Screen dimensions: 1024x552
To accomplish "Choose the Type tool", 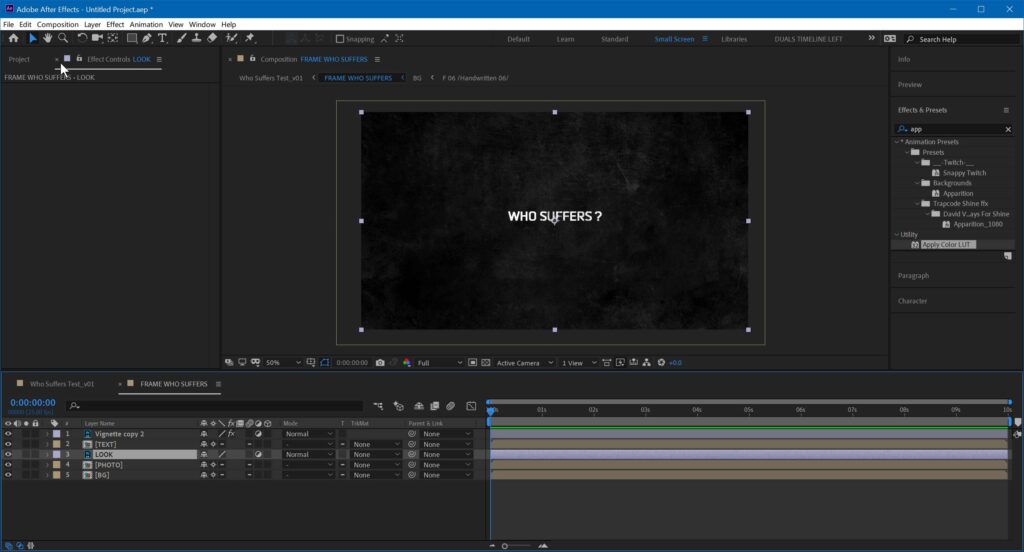I will point(163,38).
